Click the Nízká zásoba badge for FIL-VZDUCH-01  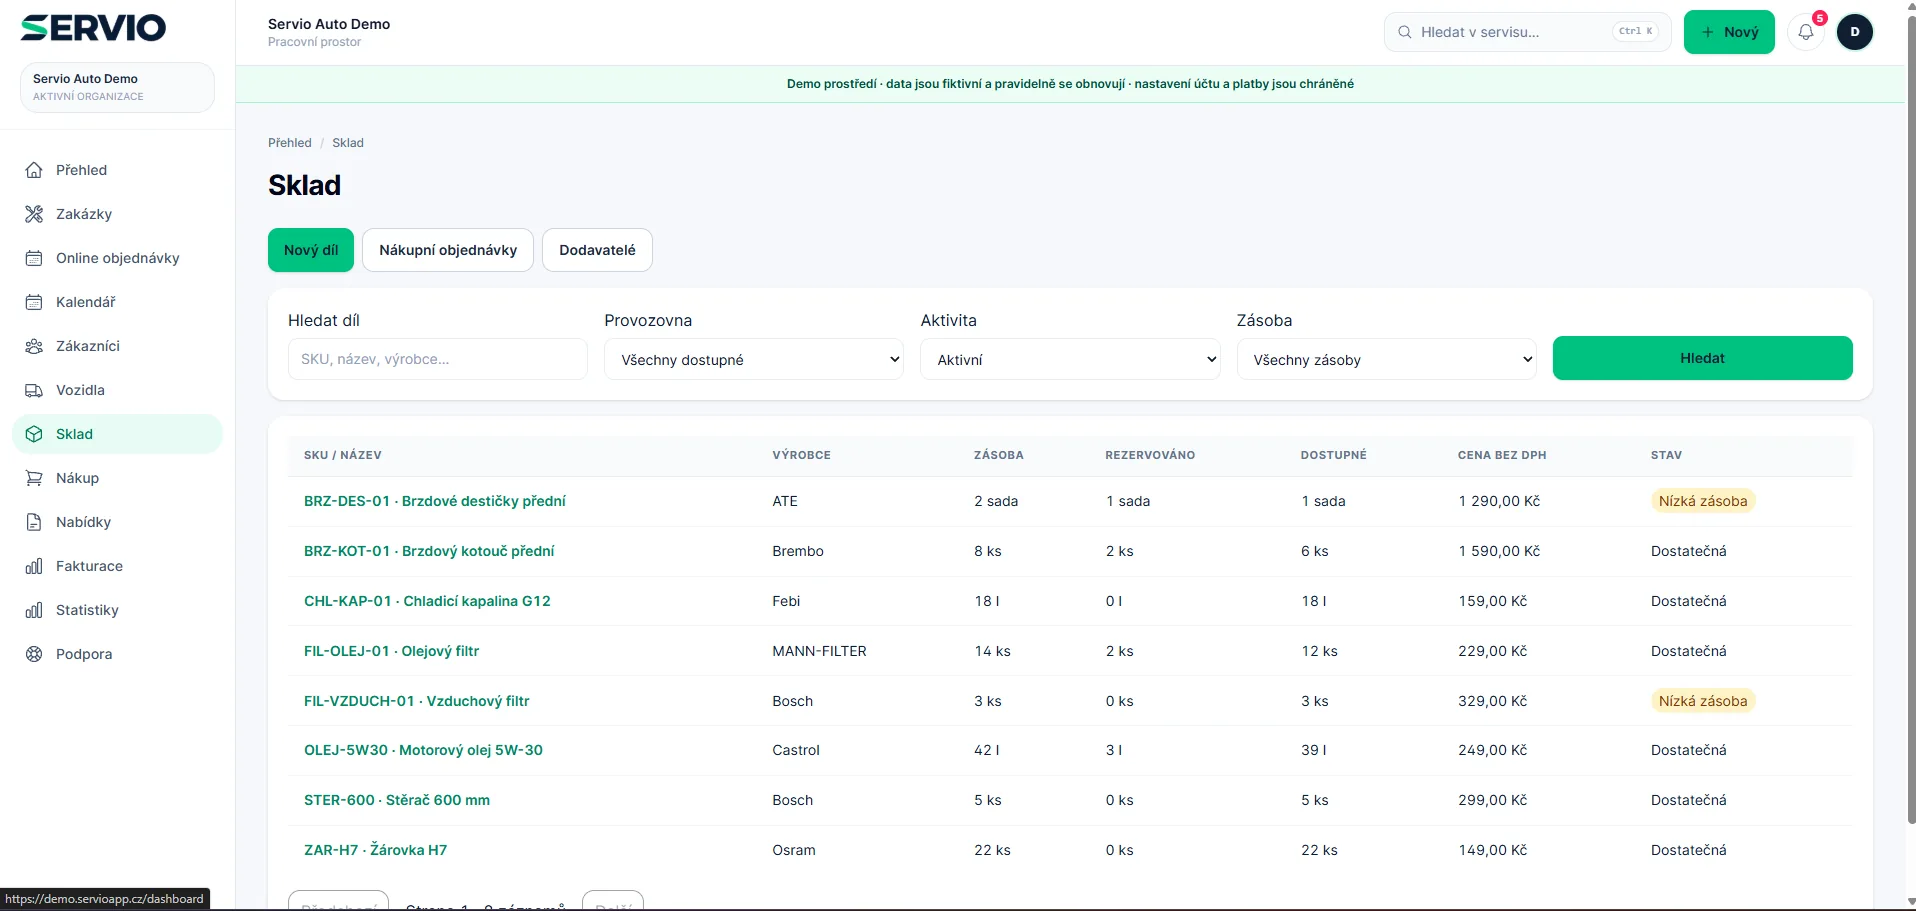[x=1703, y=701]
